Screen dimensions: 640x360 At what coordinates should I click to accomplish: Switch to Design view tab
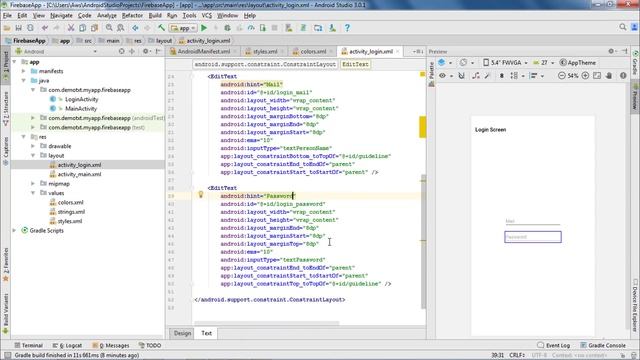[182, 333]
